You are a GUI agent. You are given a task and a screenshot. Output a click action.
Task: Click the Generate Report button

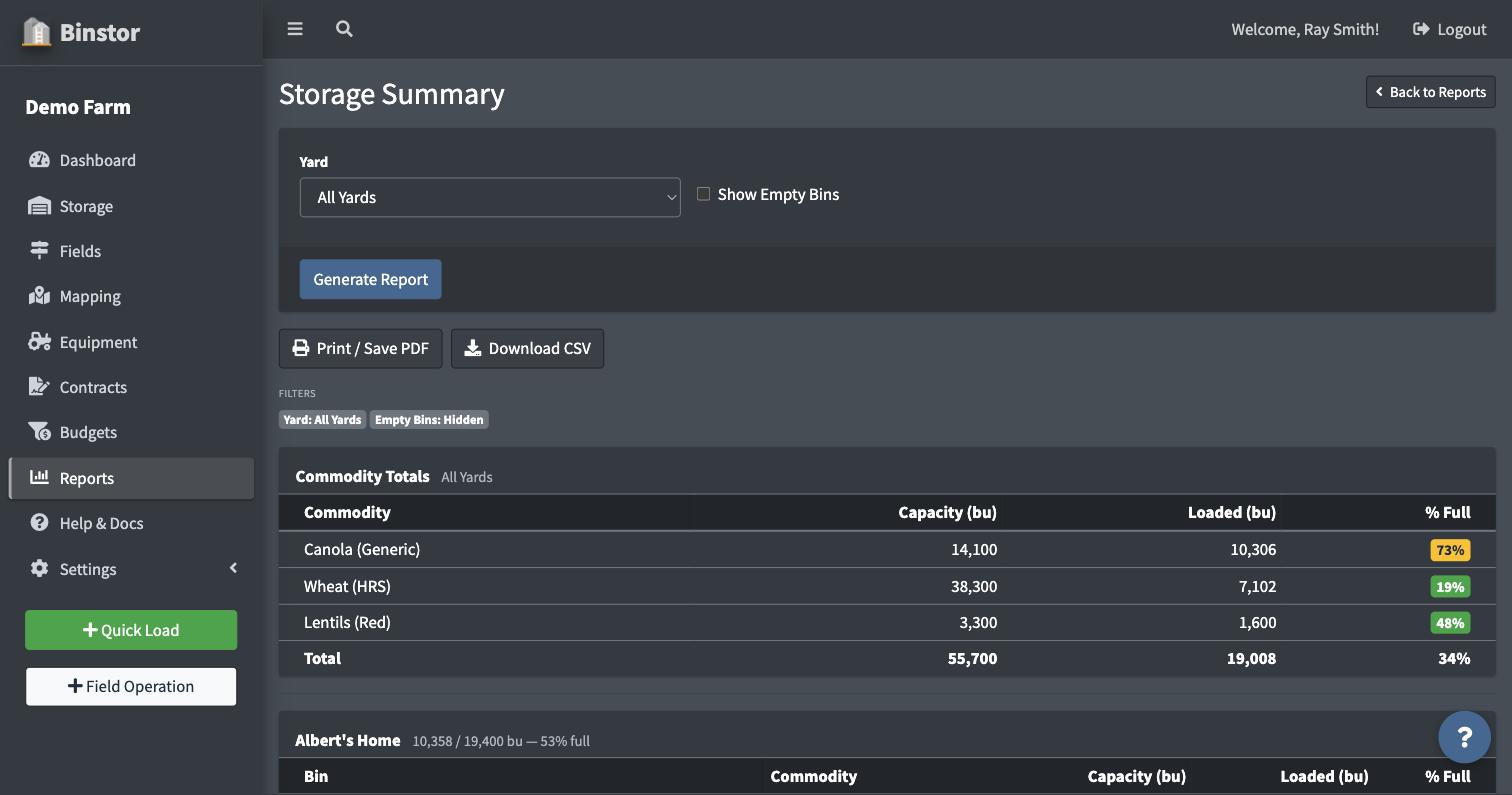pos(370,279)
